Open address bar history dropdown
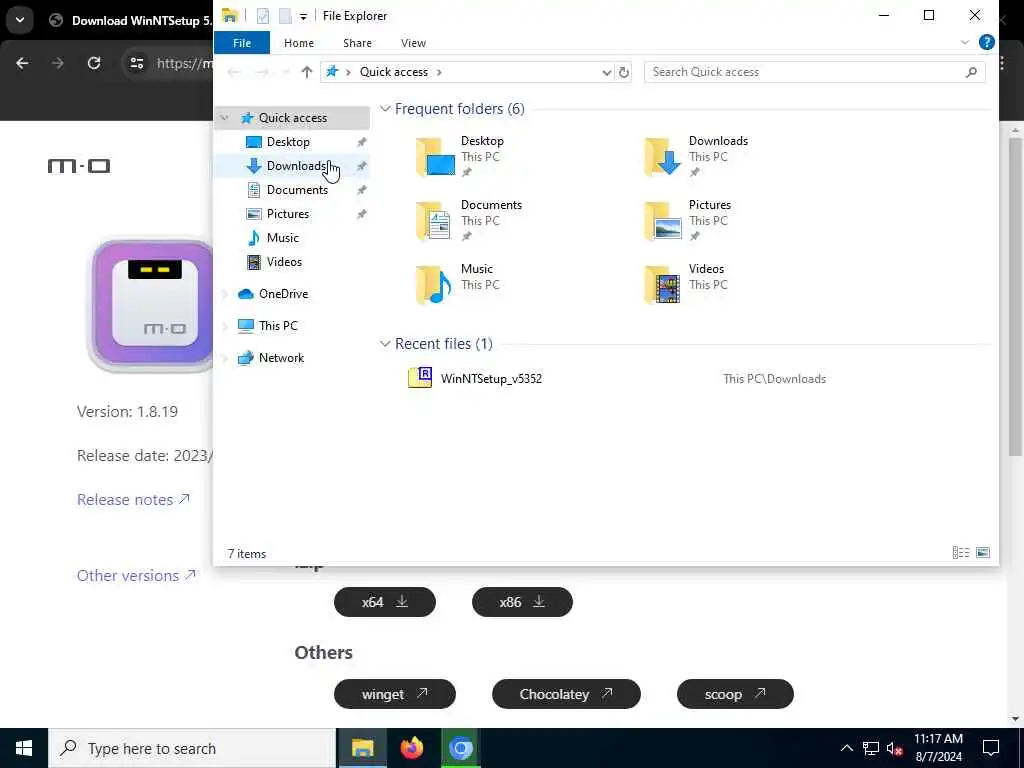Screen dimensions: 1024x768 (607, 72)
